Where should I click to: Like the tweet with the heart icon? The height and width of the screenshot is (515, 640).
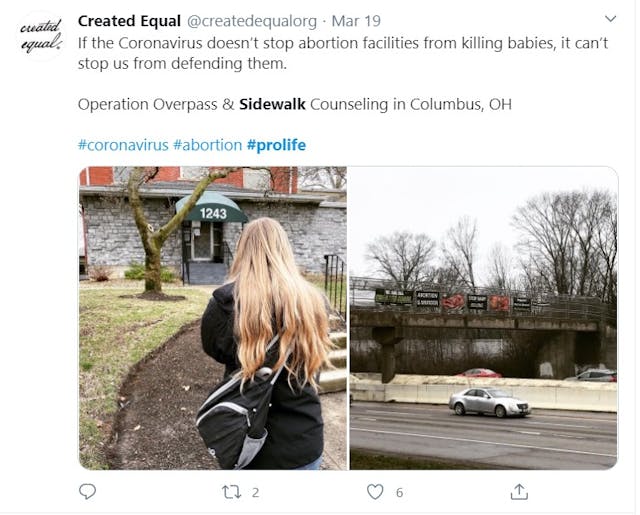tap(375, 491)
